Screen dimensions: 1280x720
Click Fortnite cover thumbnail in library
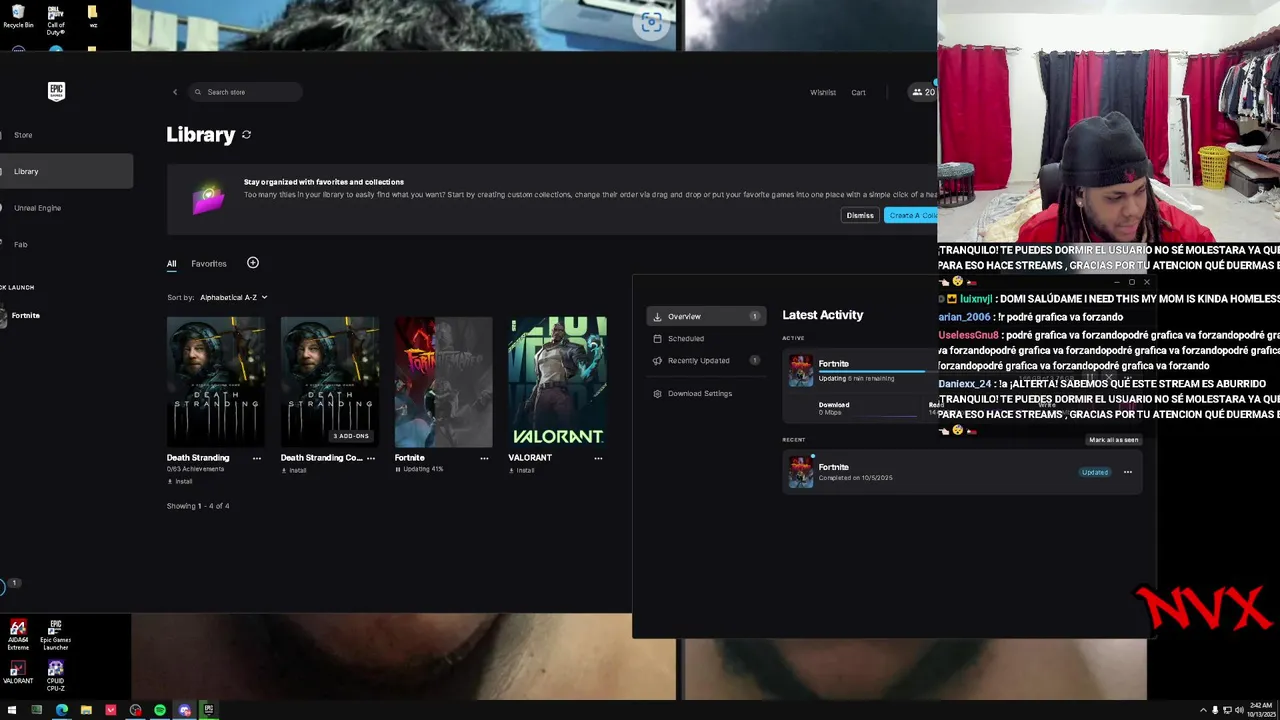[x=443, y=382]
